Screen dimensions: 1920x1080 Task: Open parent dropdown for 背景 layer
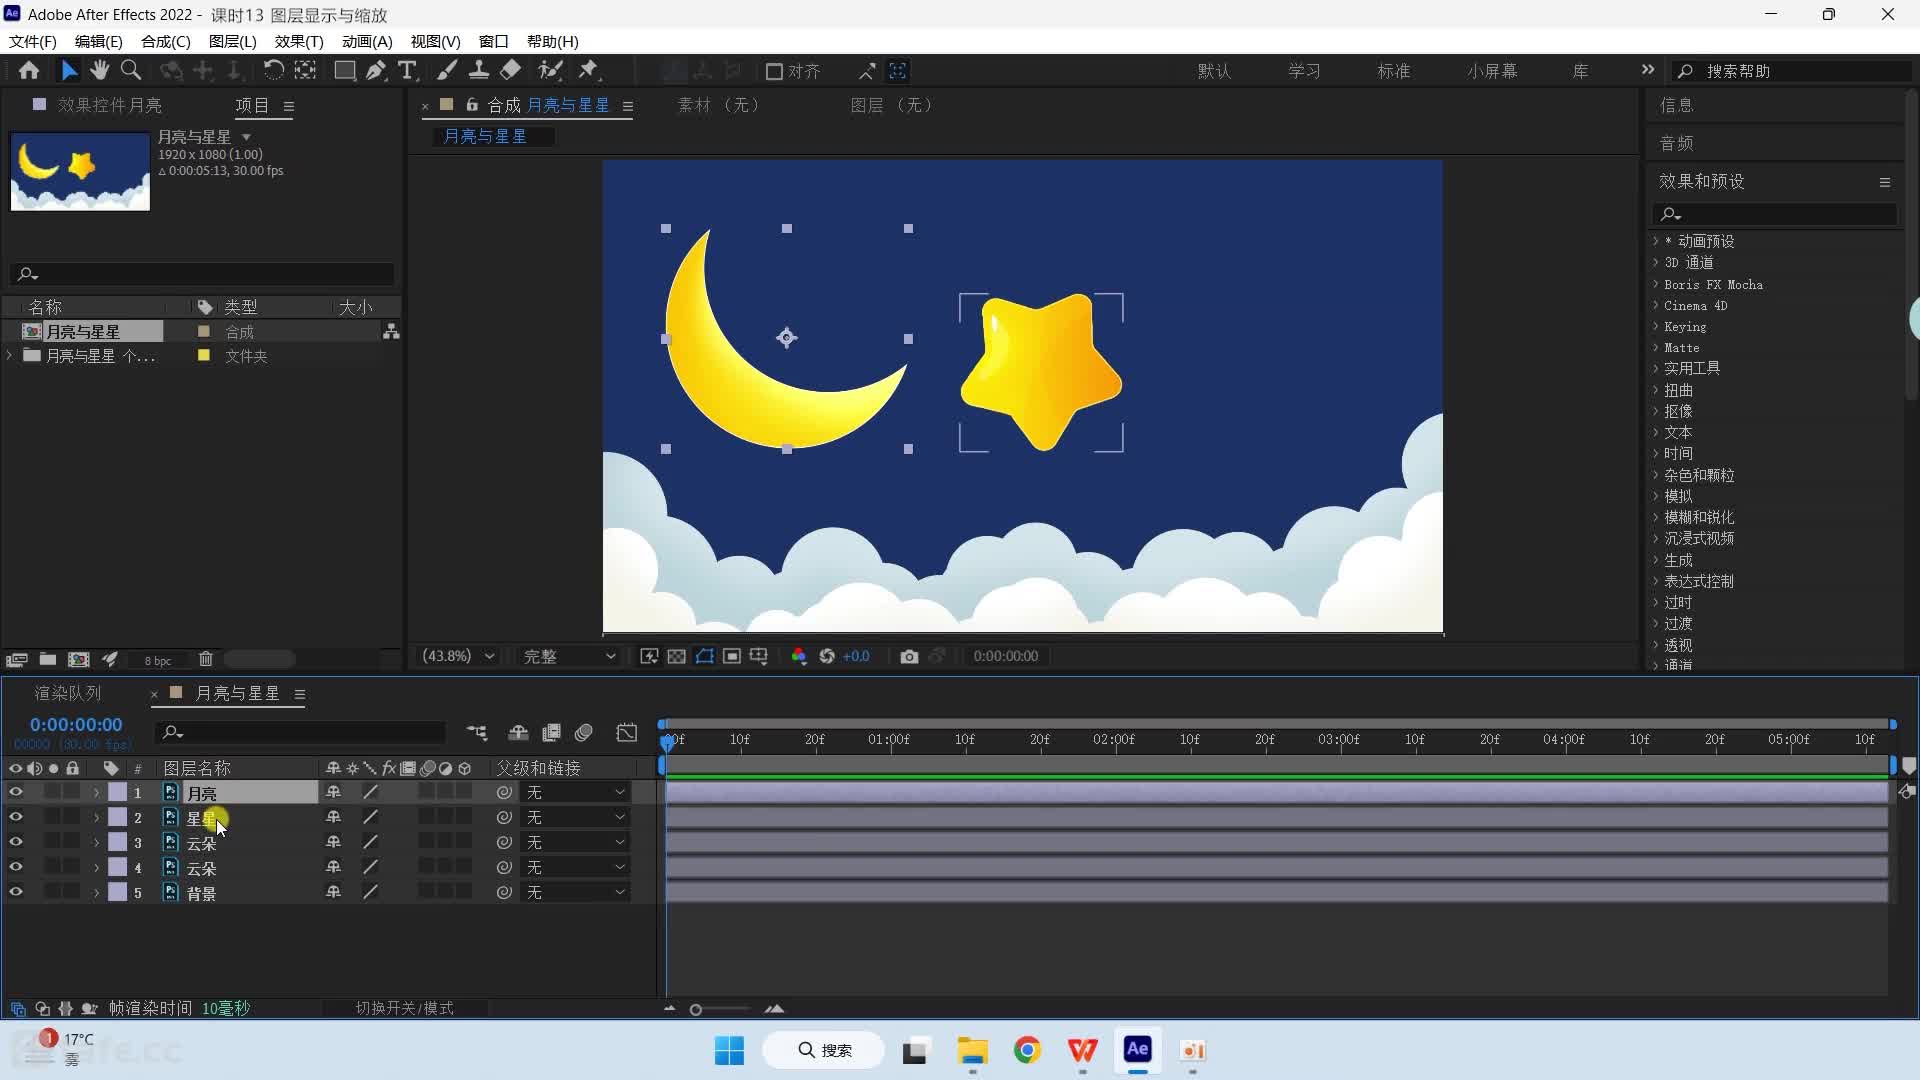(x=576, y=892)
